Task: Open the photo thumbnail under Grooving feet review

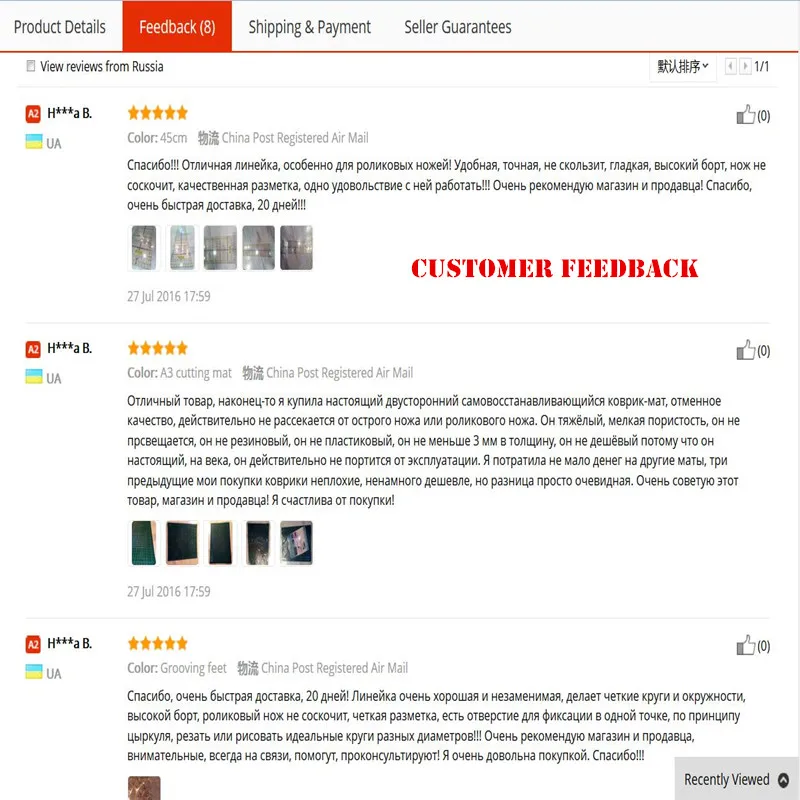Action: pos(144,788)
